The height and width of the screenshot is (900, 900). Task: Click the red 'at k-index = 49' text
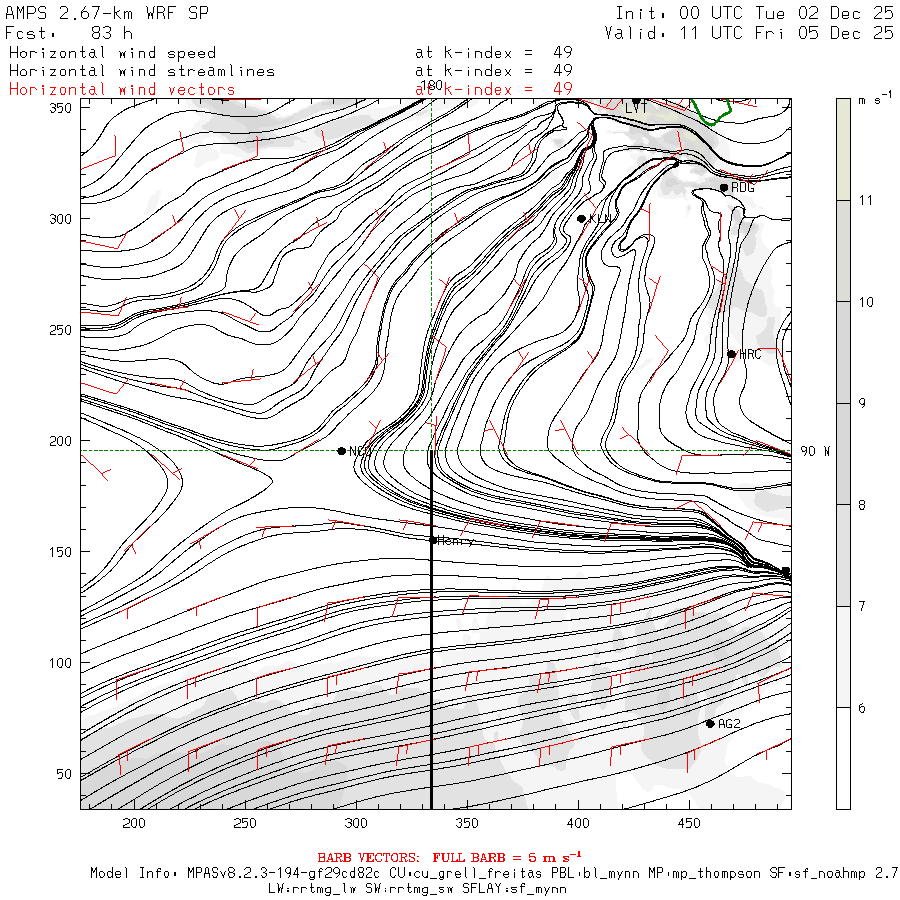point(494,89)
